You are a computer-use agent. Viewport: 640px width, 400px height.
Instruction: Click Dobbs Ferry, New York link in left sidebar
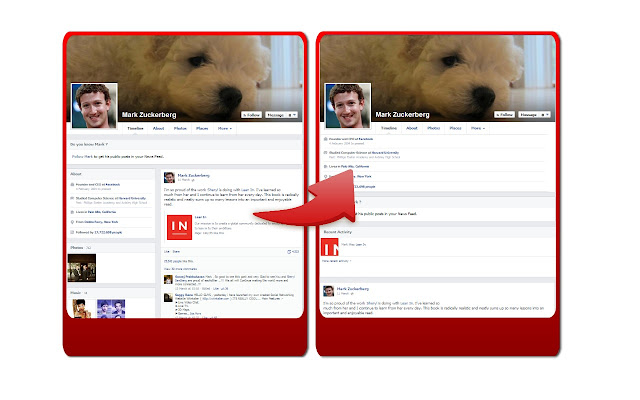point(101,222)
